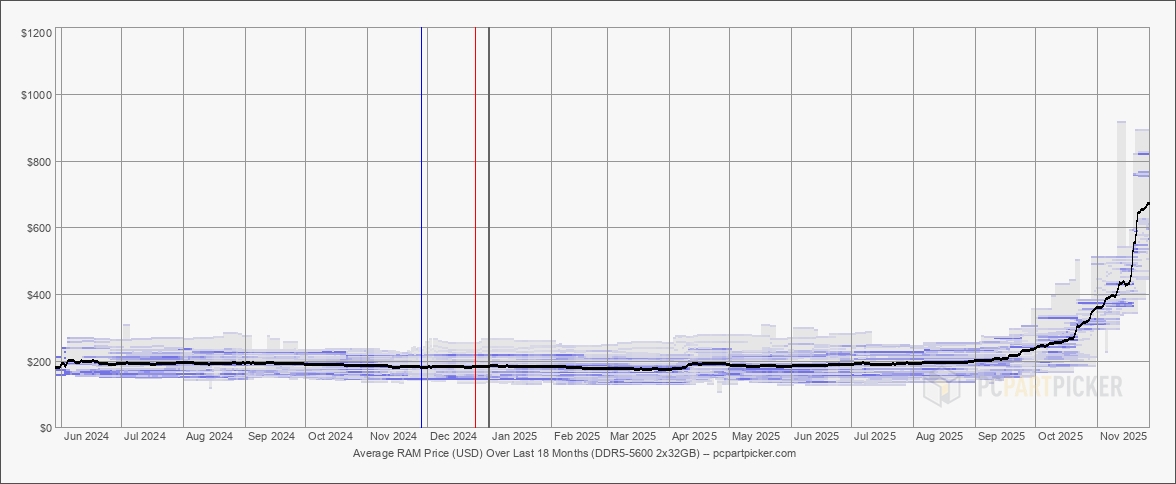The image size is (1176, 484).
Task: Click the Nov 2025 x-axis label
Action: 1123,437
